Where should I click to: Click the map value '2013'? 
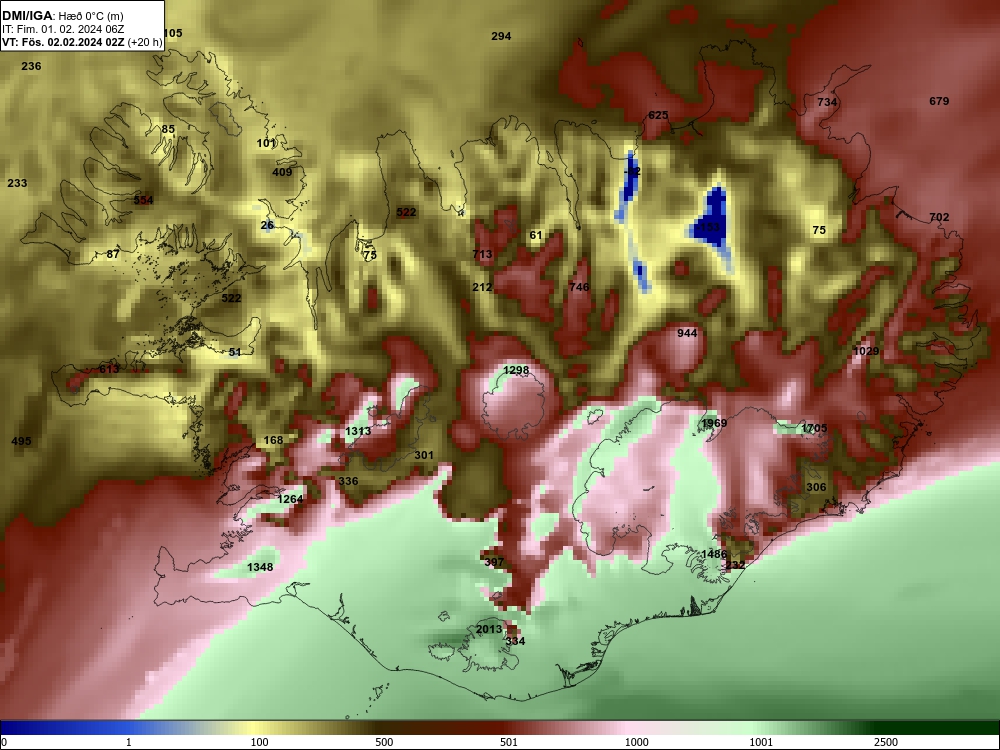tap(489, 629)
